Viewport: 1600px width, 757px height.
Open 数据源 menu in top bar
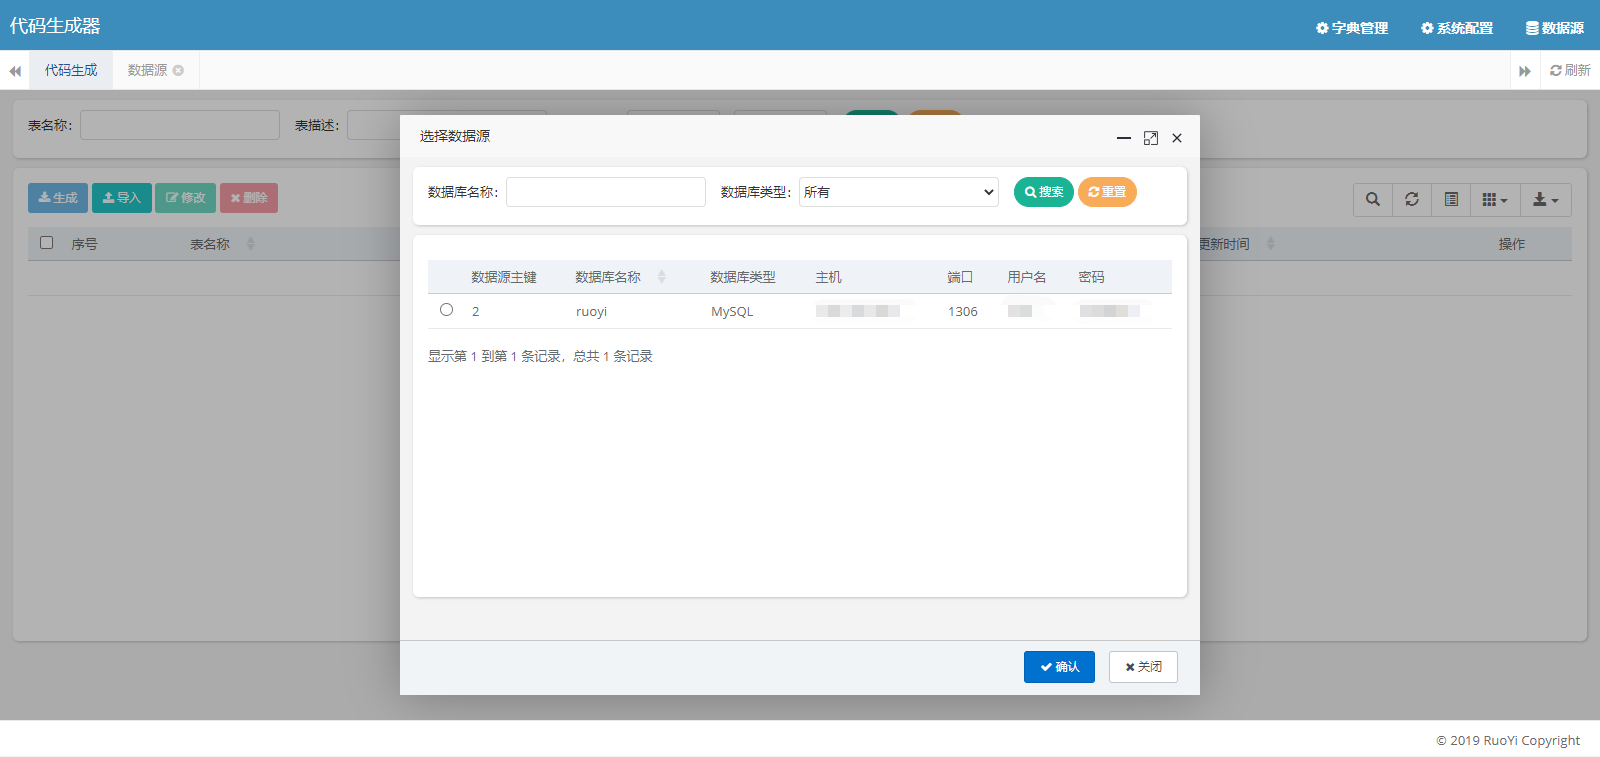coord(1555,28)
